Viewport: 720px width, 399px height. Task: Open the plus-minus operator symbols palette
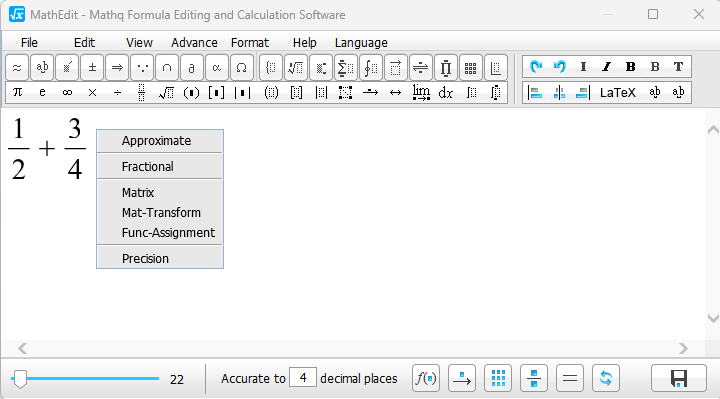coord(92,68)
